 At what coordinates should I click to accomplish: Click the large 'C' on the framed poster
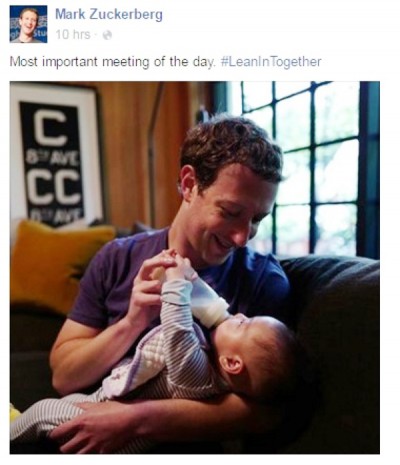[51, 128]
